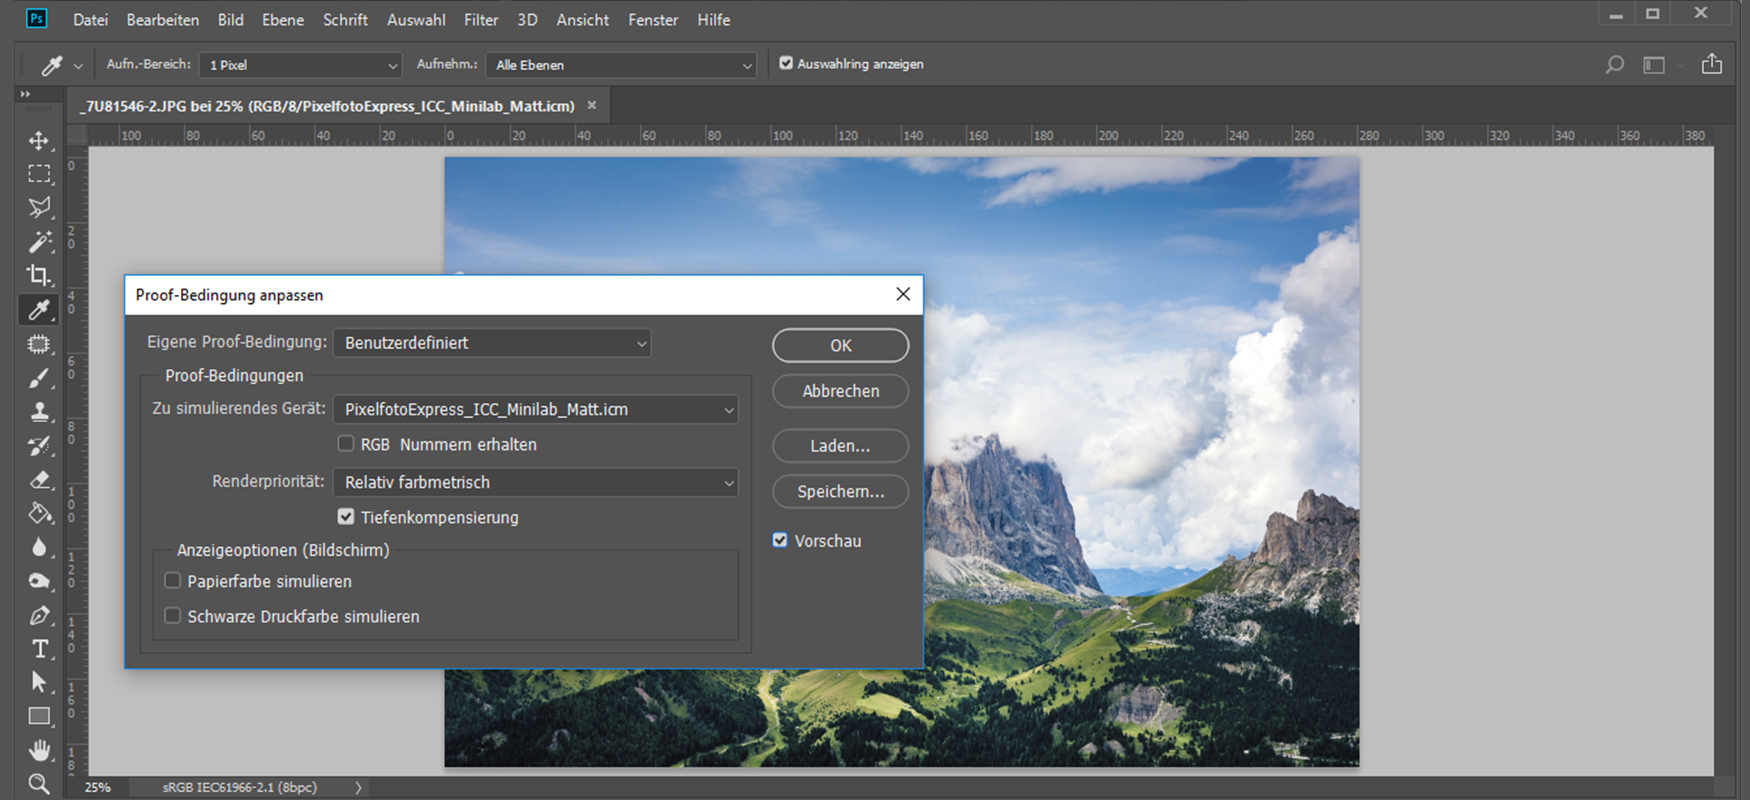1750x800 pixels.
Task: Select the Crop tool
Action: pyautogui.click(x=39, y=275)
